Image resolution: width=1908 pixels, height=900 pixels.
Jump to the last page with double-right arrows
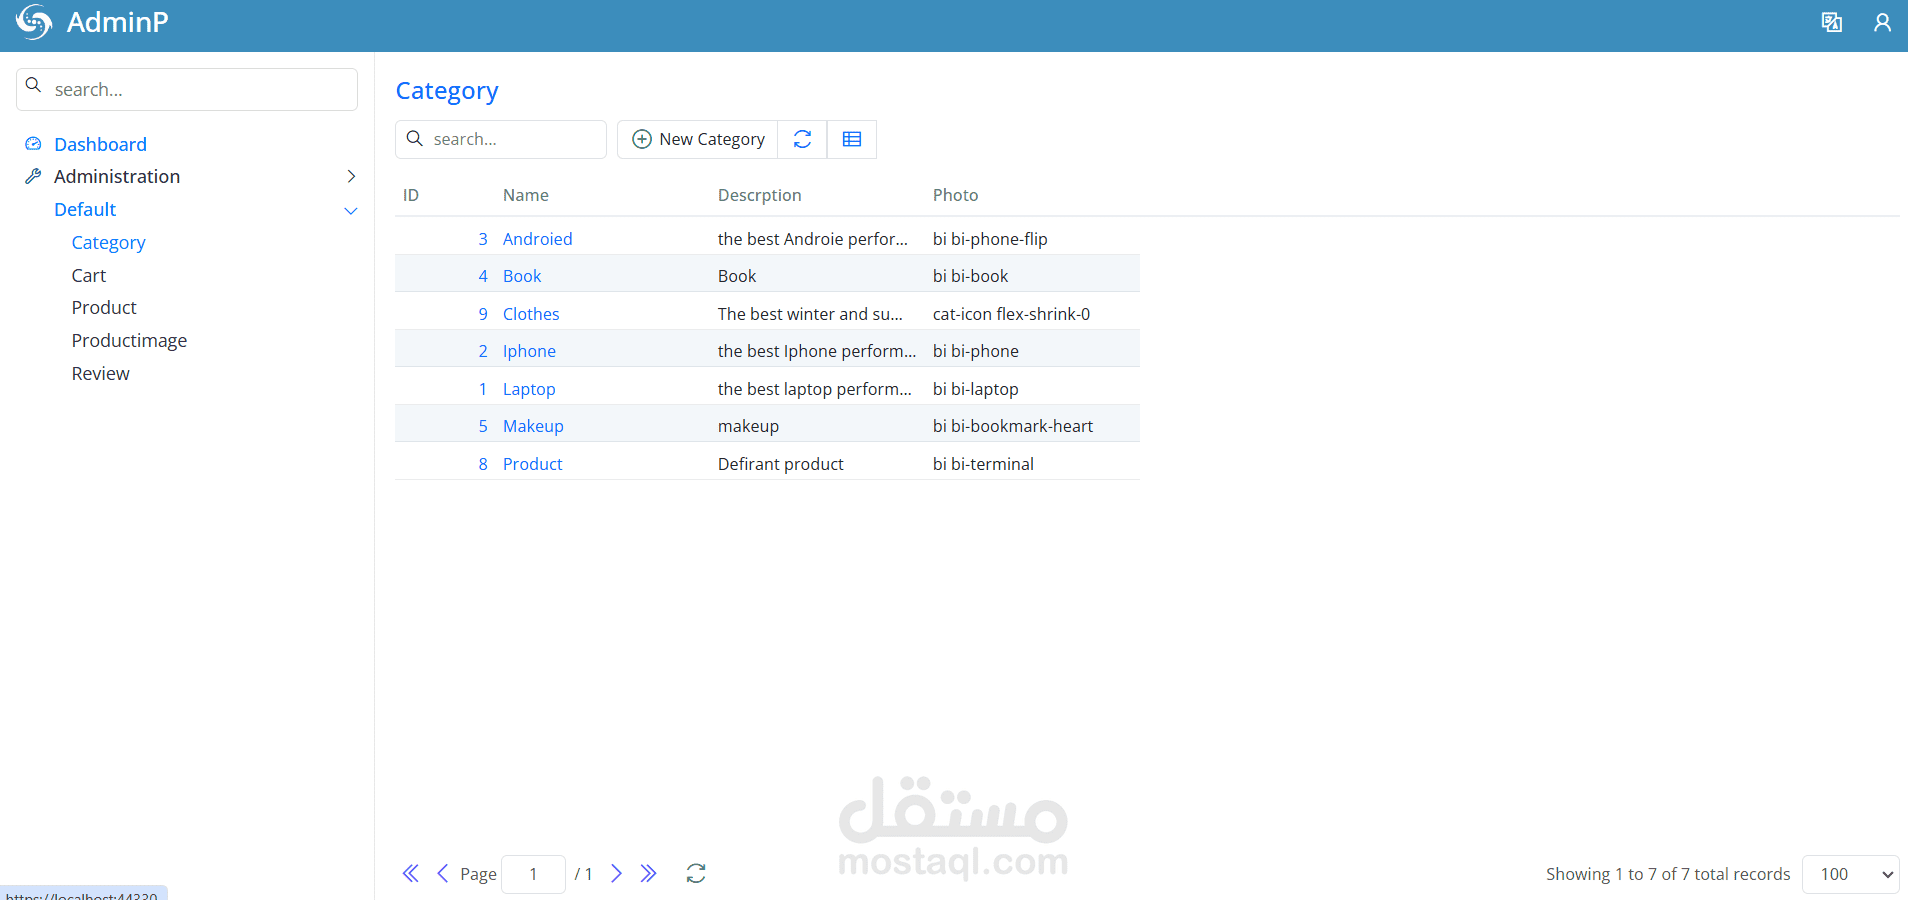(x=648, y=873)
